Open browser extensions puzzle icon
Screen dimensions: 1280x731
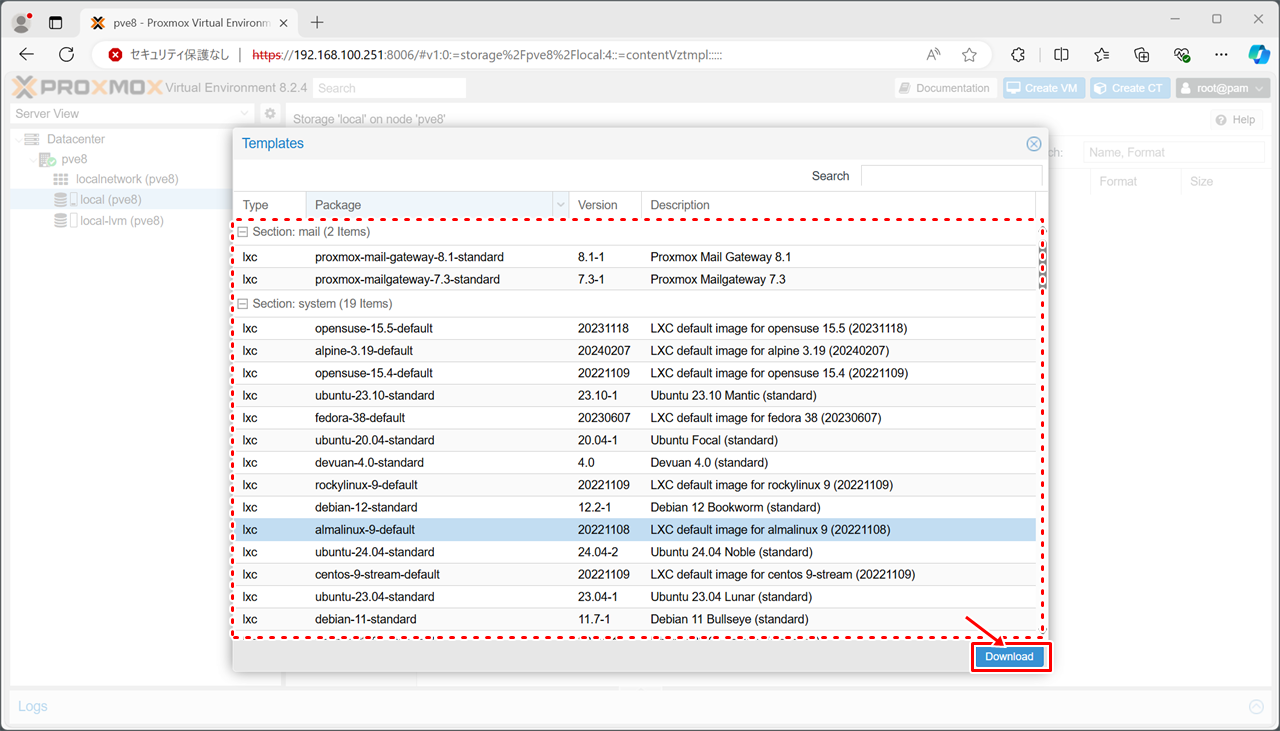click(1018, 55)
